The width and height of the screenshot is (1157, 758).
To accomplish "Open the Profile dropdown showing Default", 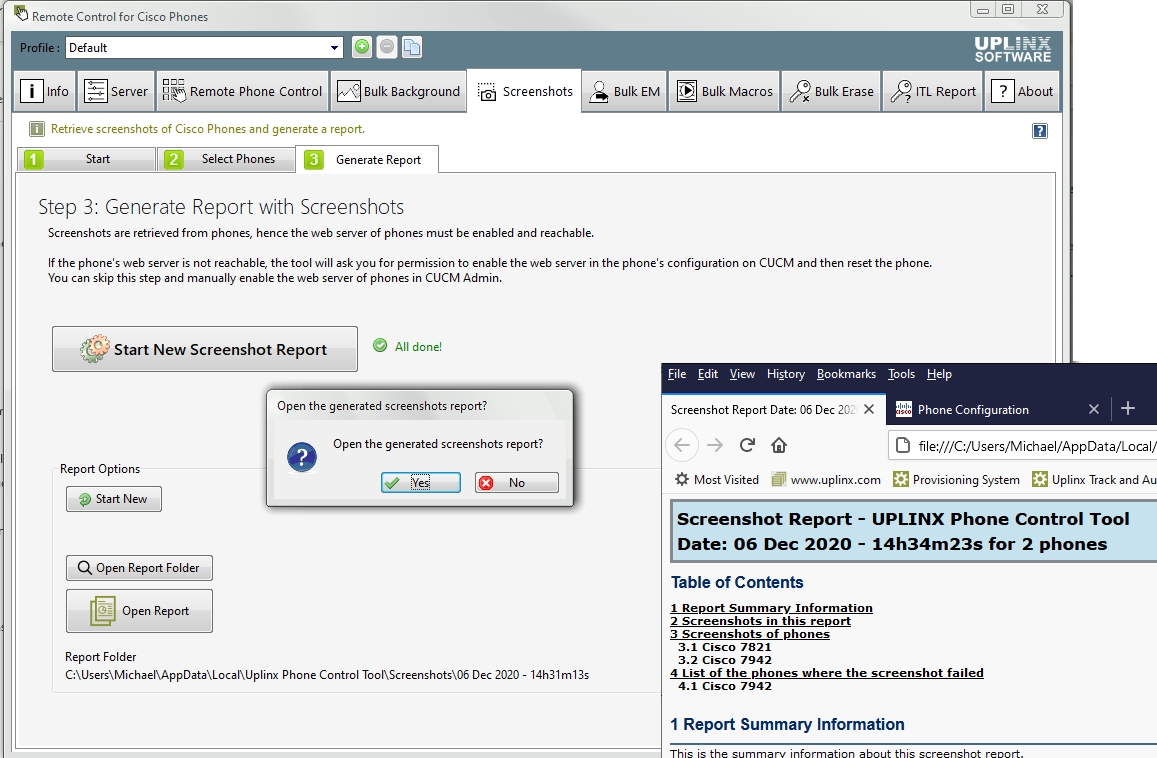I will (204, 48).
